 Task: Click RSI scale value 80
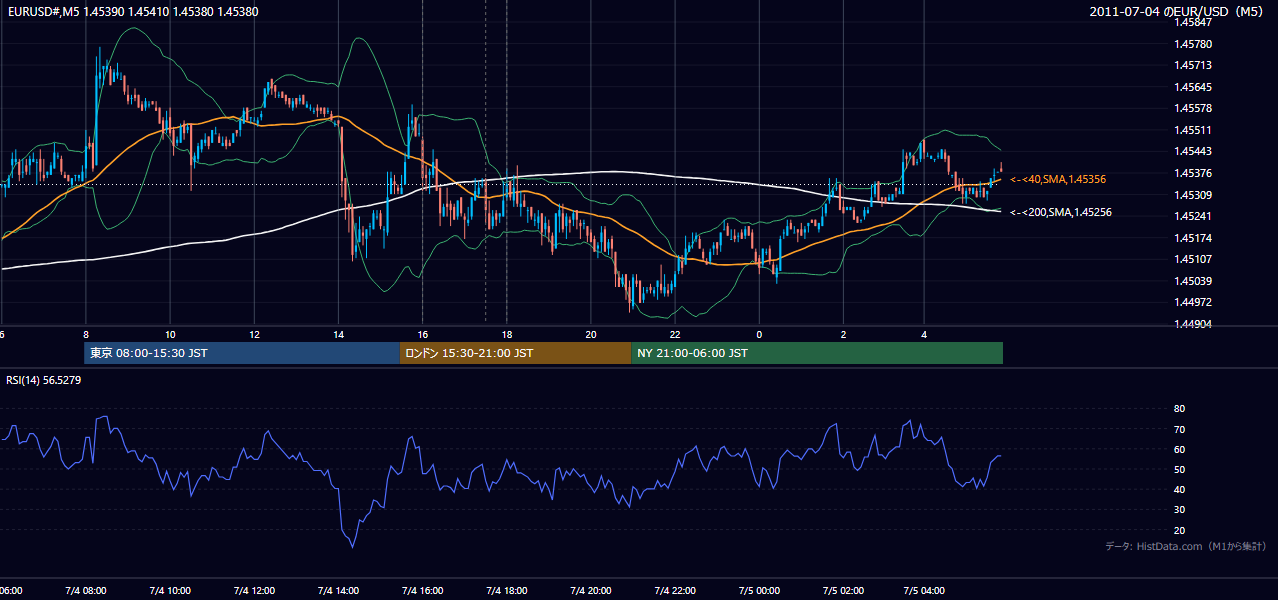(1179, 409)
